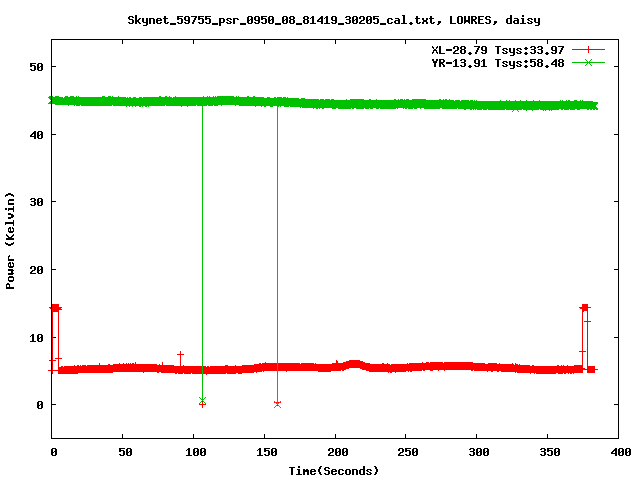Click the red bump near 213 seconds
Viewport: 640px width, 480px height.
click(x=354, y=364)
